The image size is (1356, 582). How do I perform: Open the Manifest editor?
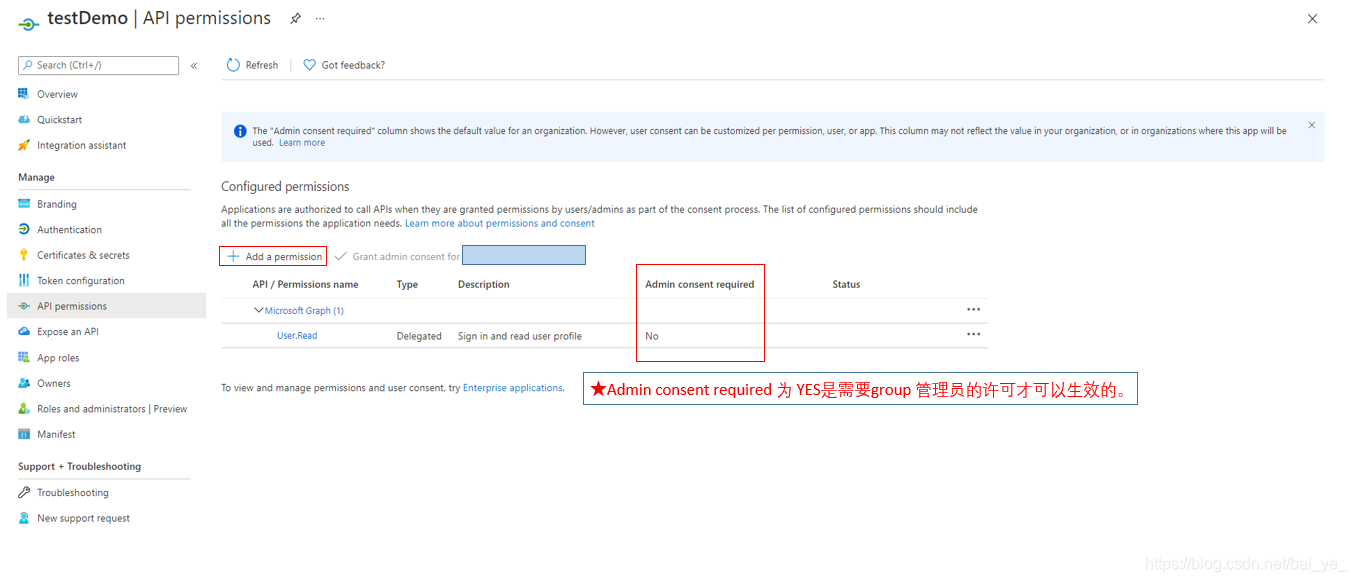pos(56,434)
